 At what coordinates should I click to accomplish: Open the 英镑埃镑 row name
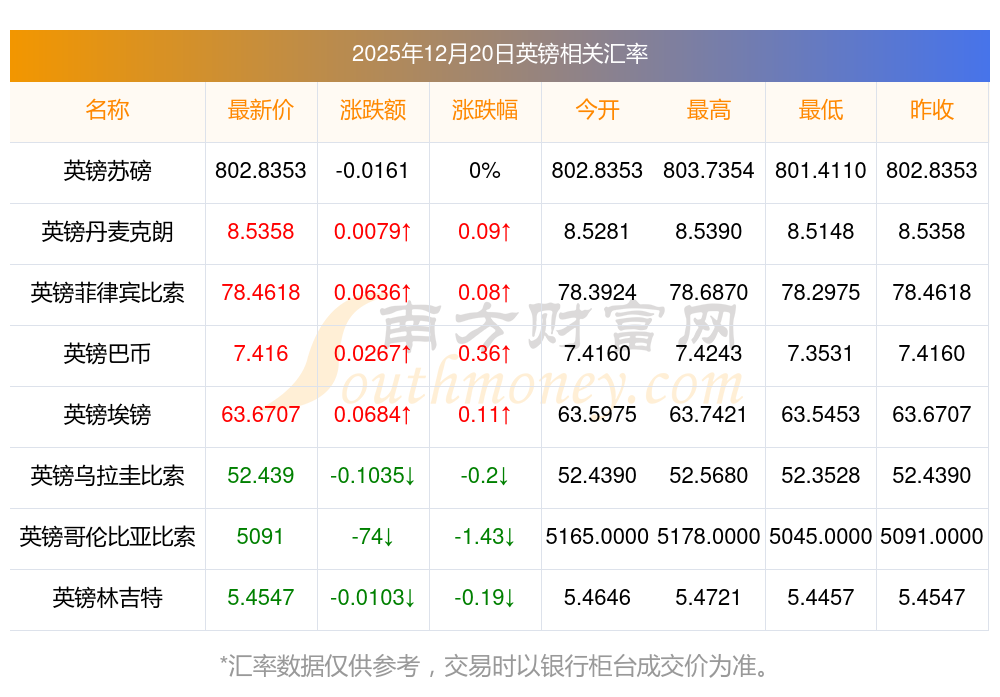click(x=107, y=415)
